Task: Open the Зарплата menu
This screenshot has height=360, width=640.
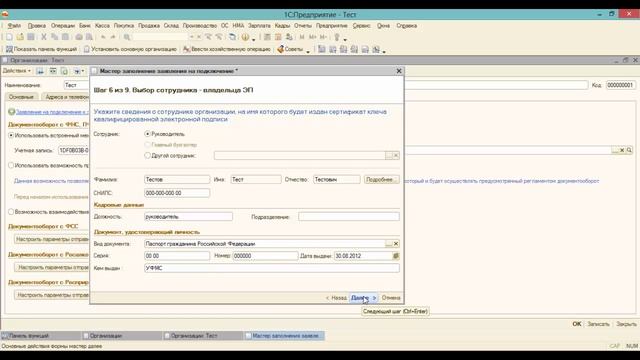Action: click(x=259, y=26)
